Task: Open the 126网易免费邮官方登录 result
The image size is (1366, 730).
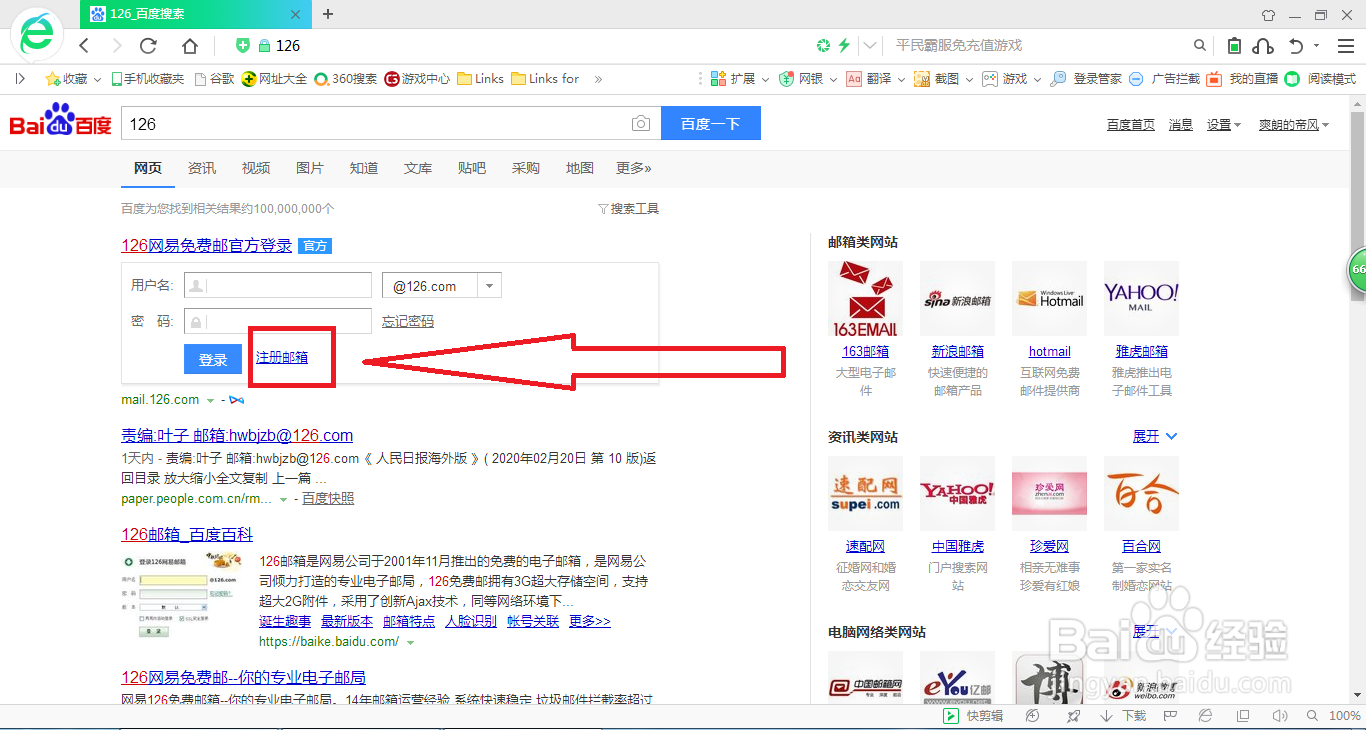Action: coord(207,245)
